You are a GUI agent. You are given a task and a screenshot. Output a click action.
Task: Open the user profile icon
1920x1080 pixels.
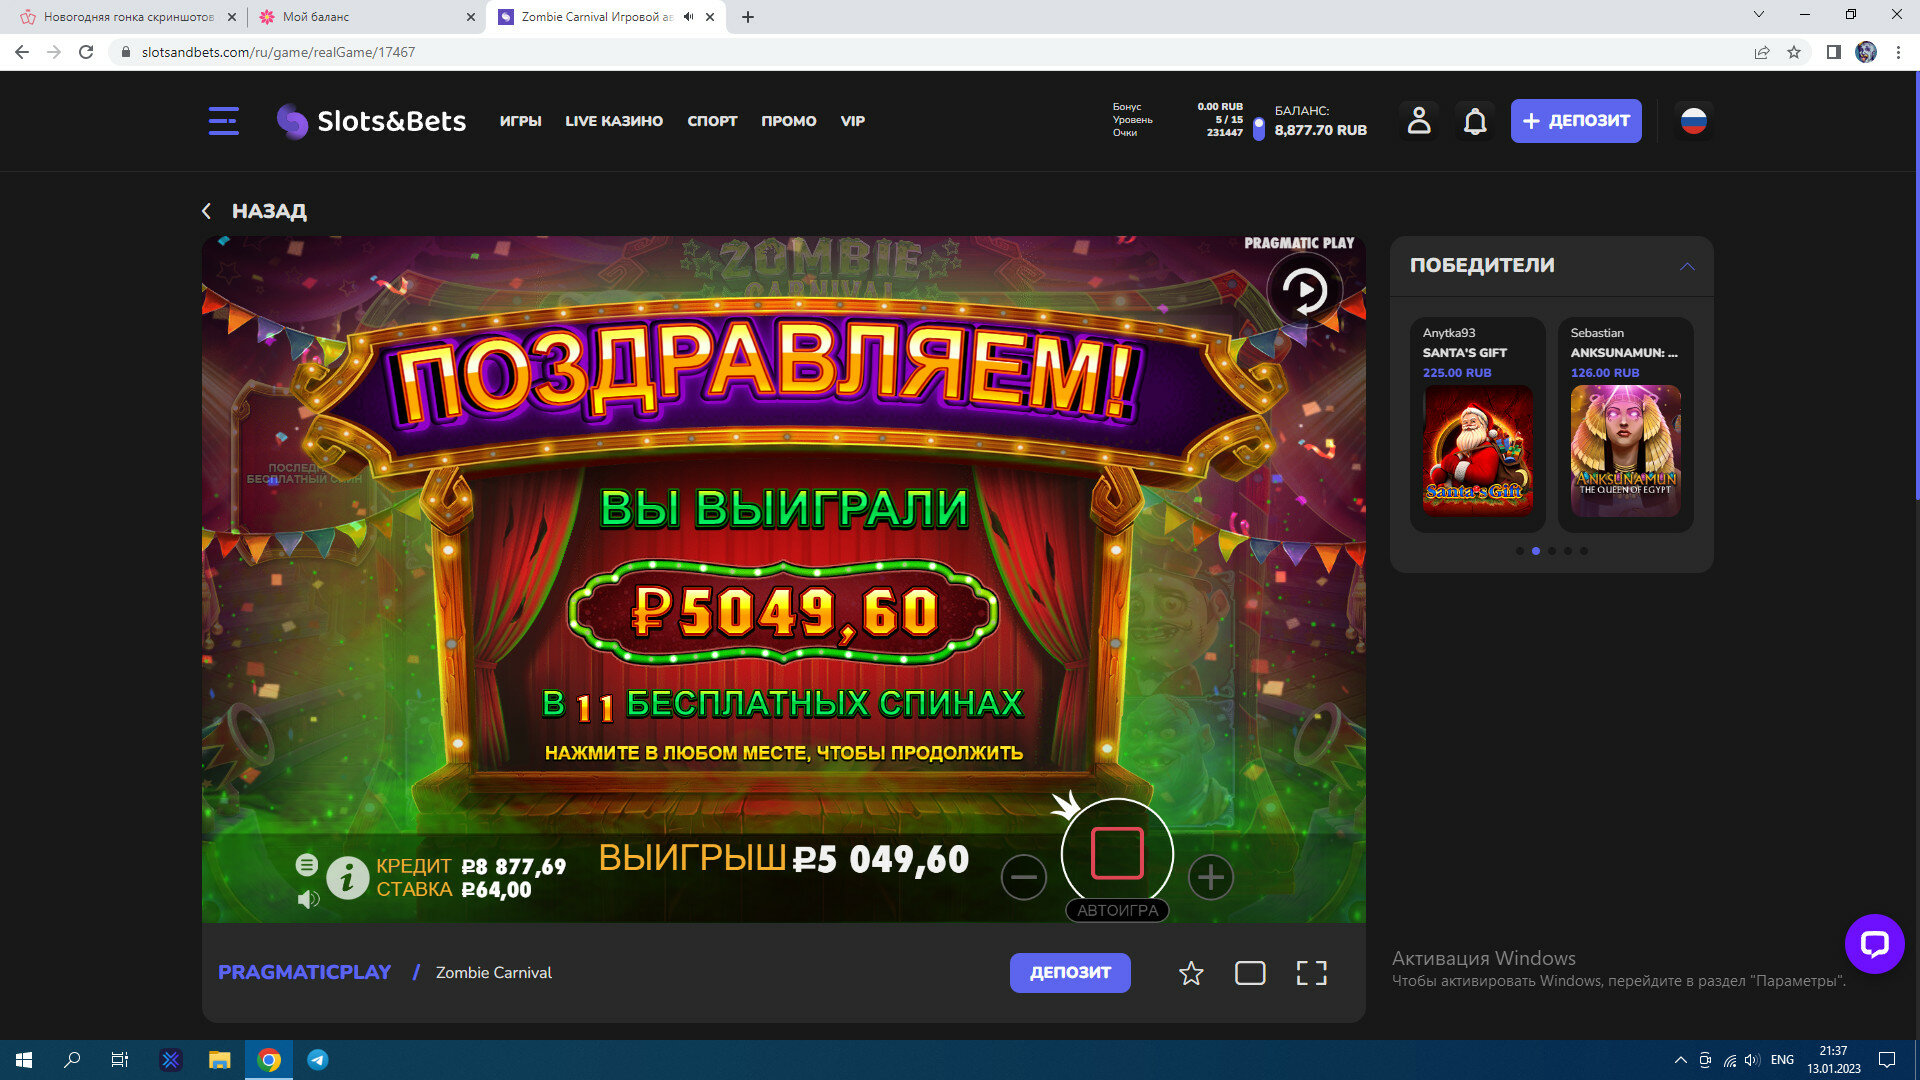pos(1418,121)
